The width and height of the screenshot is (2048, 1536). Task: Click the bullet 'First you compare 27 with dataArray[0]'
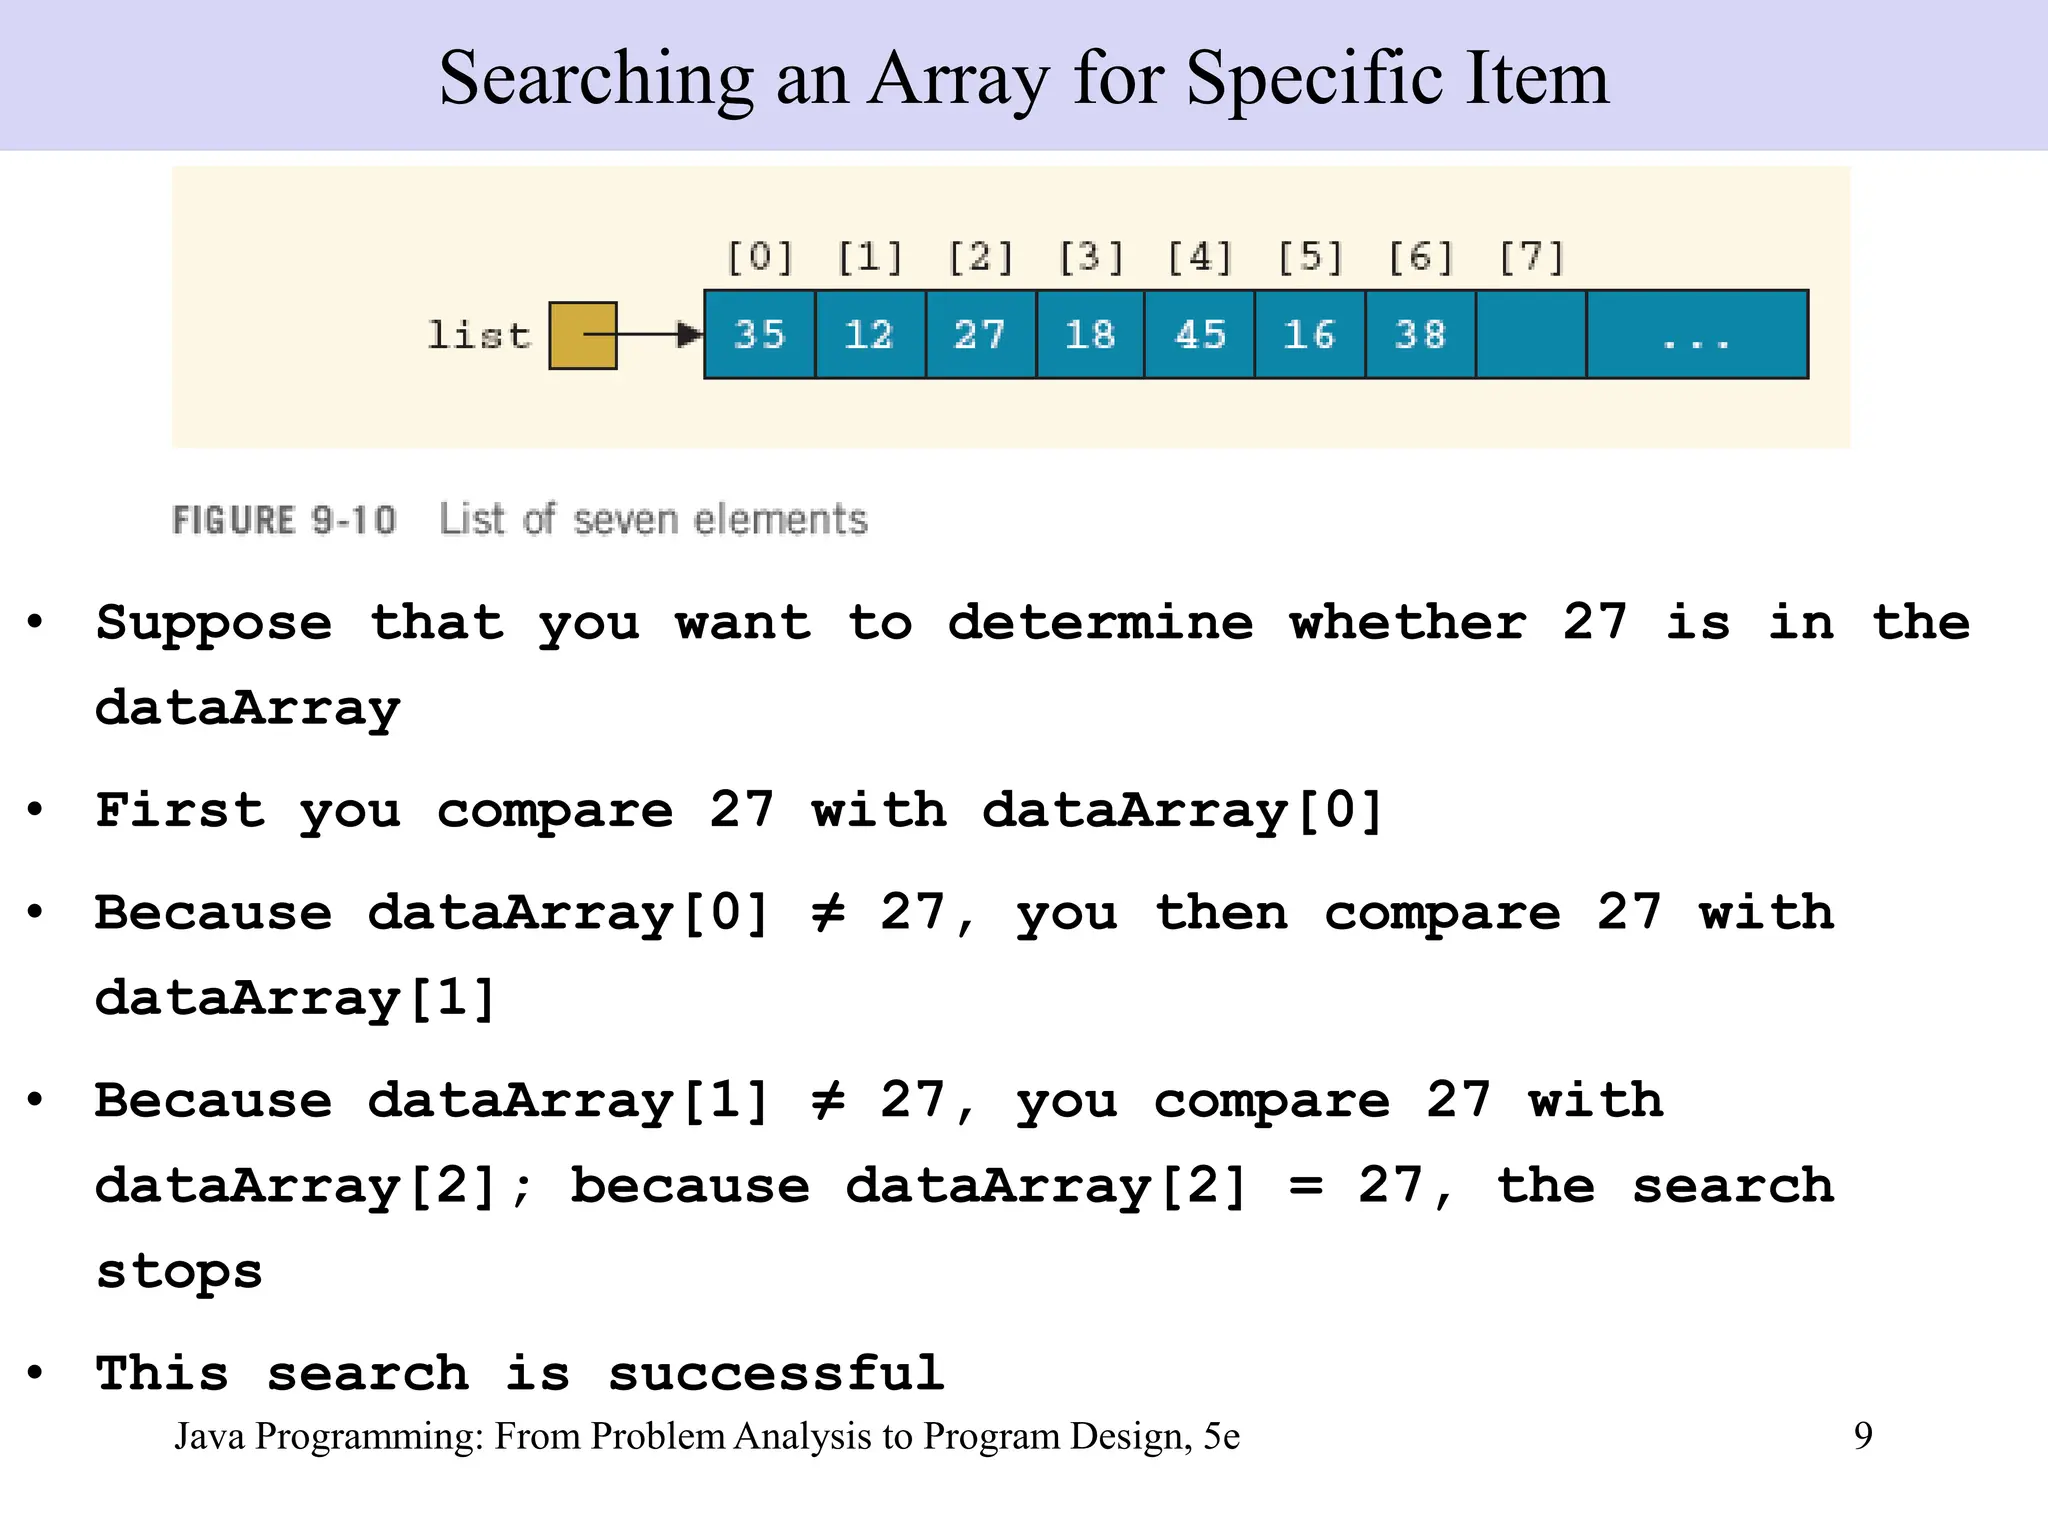point(739,811)
